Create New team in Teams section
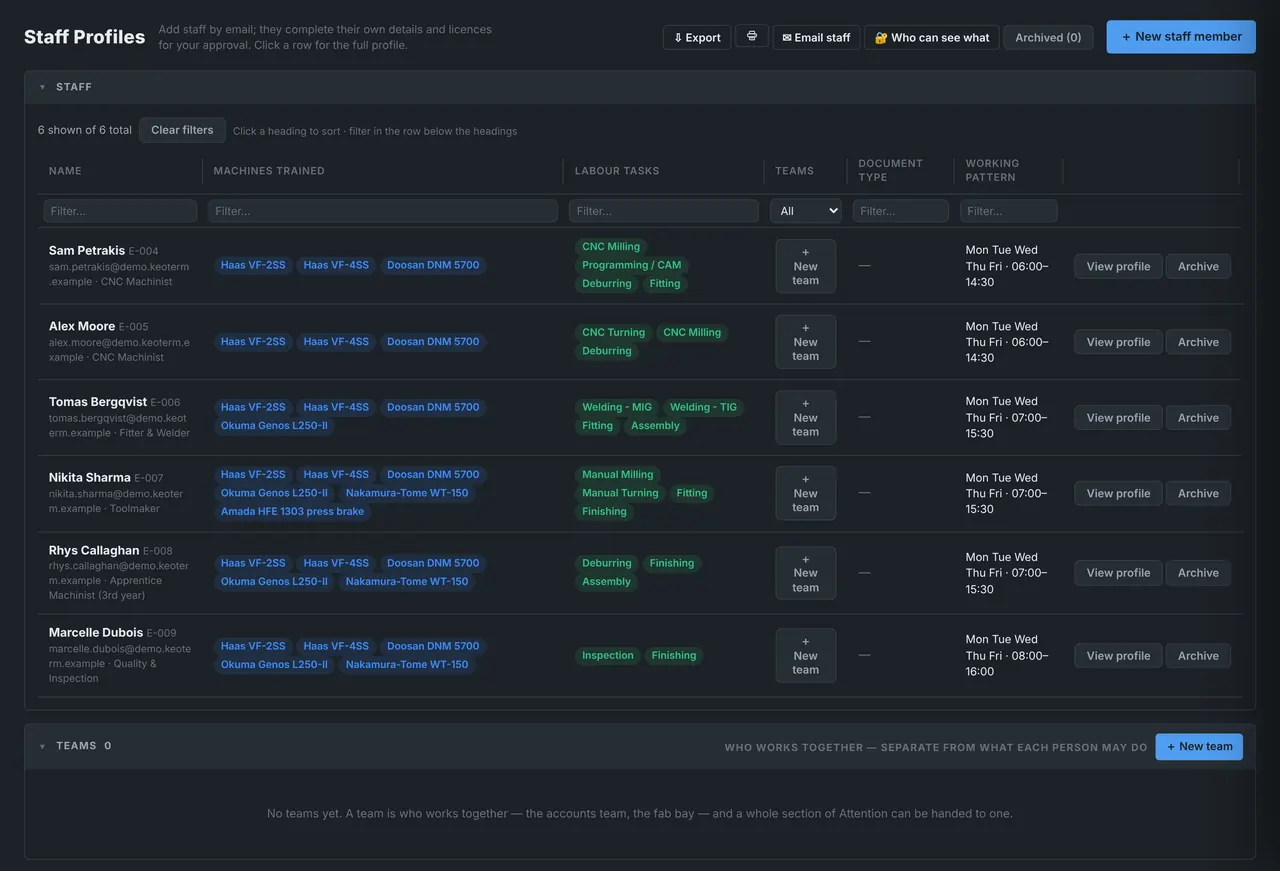This screenshot has height=871, width=1280. point(1199,746)
